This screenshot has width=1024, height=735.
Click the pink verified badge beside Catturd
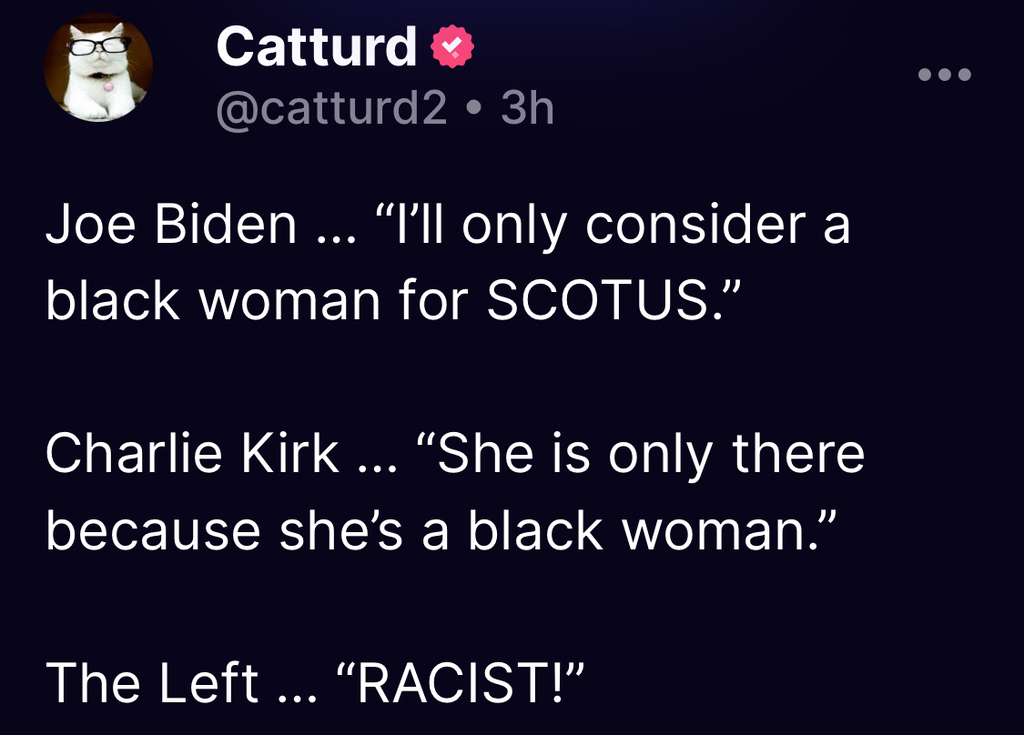[451, 47]
